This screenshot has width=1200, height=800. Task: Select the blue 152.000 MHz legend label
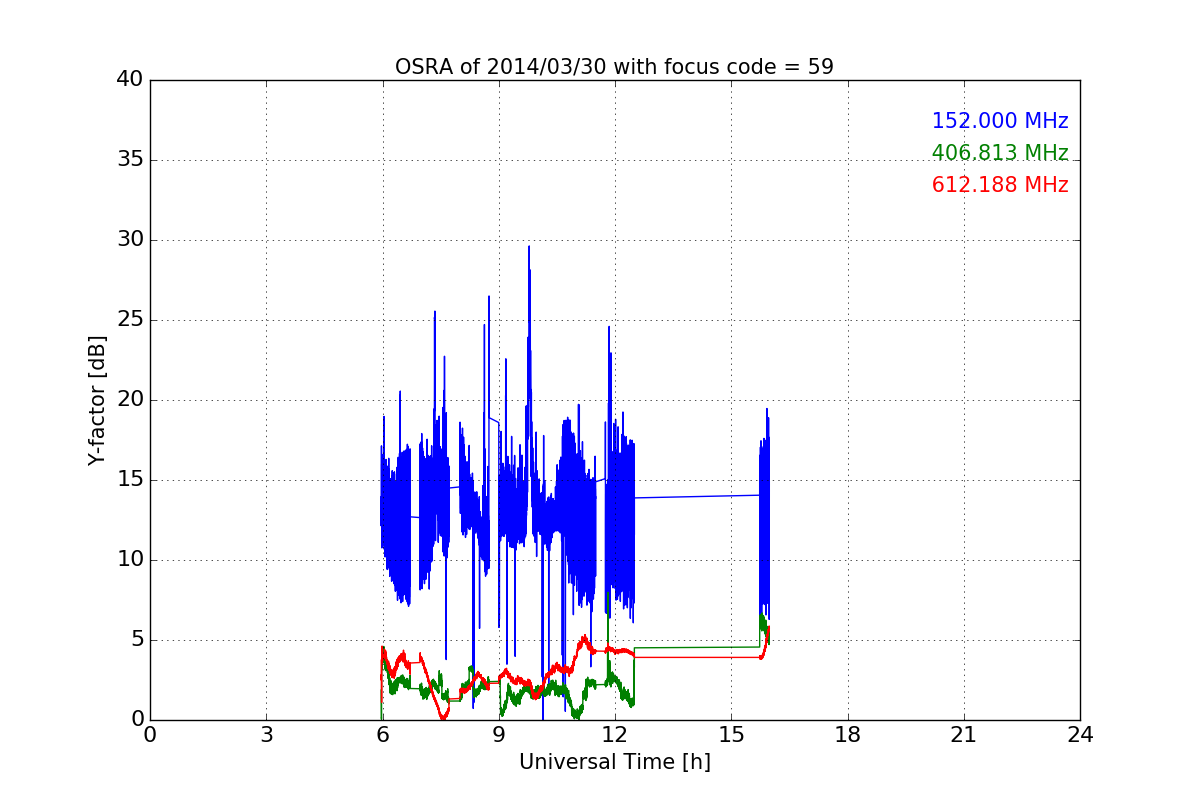[x=1000, y=121]
